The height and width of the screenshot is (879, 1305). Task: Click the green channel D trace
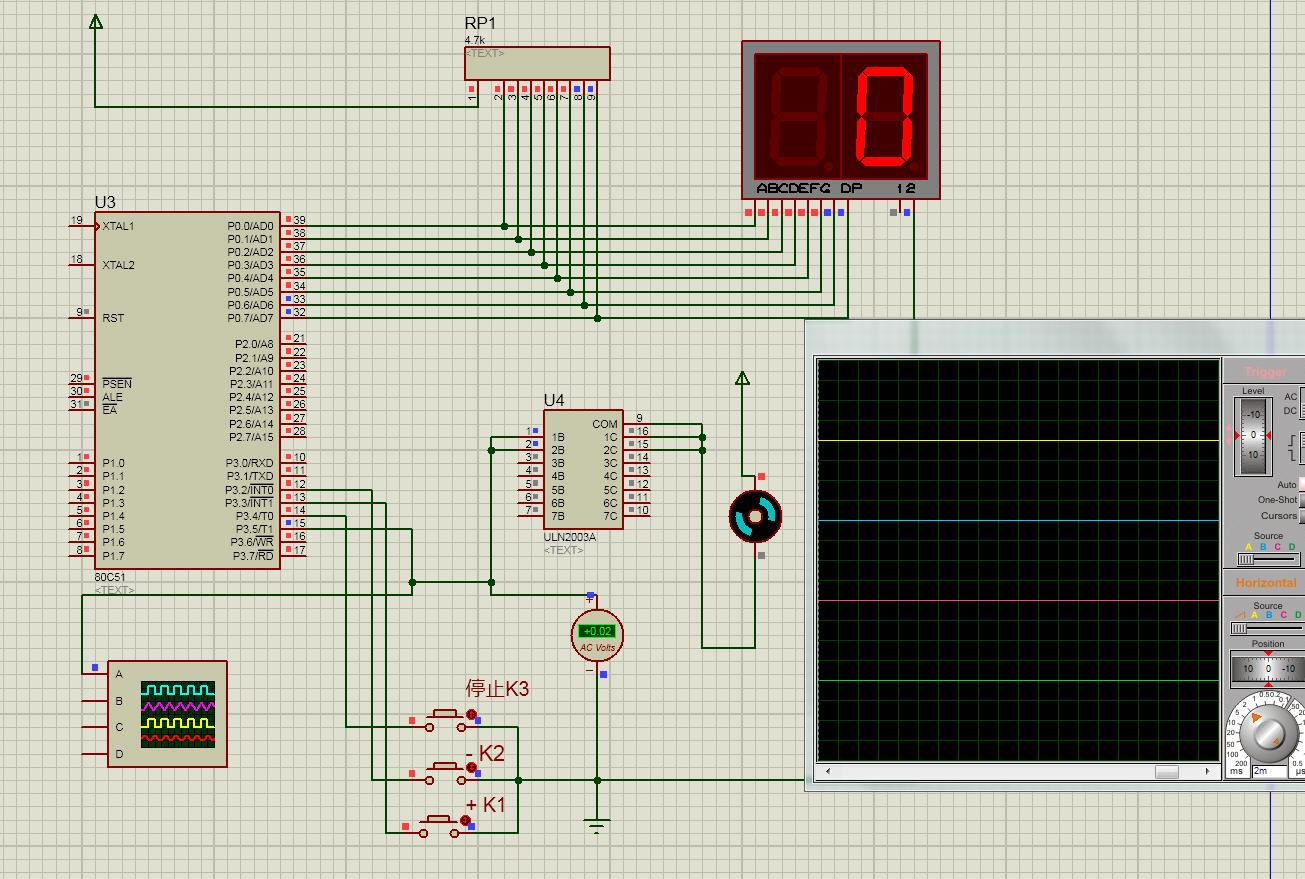(x=1018, y=680)
